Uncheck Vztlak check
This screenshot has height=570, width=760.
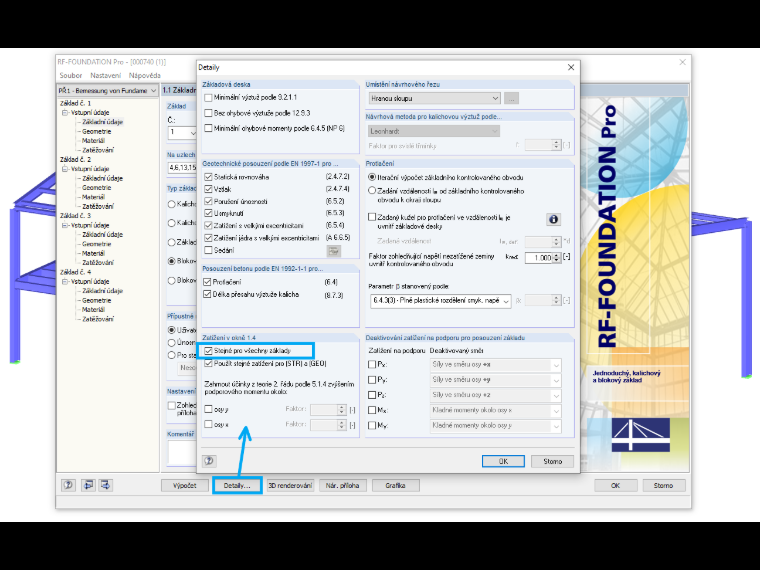tap(208, 189)
